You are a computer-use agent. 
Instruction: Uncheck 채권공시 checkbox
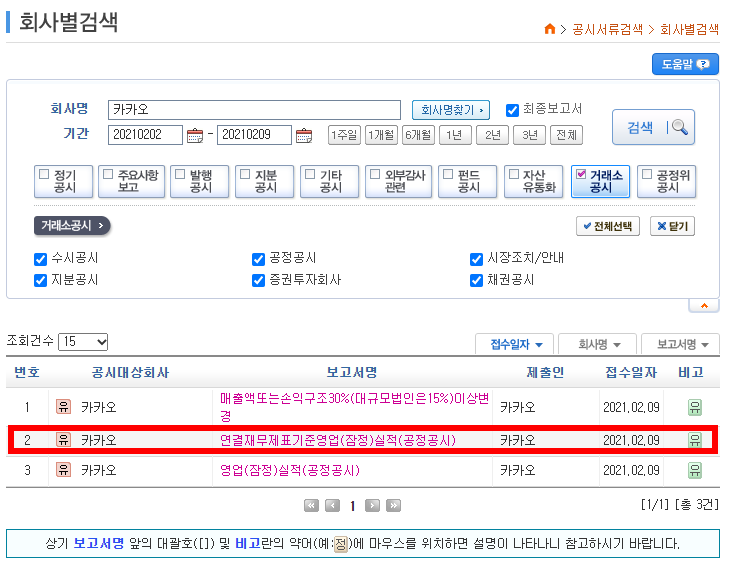tap(476, 280)
